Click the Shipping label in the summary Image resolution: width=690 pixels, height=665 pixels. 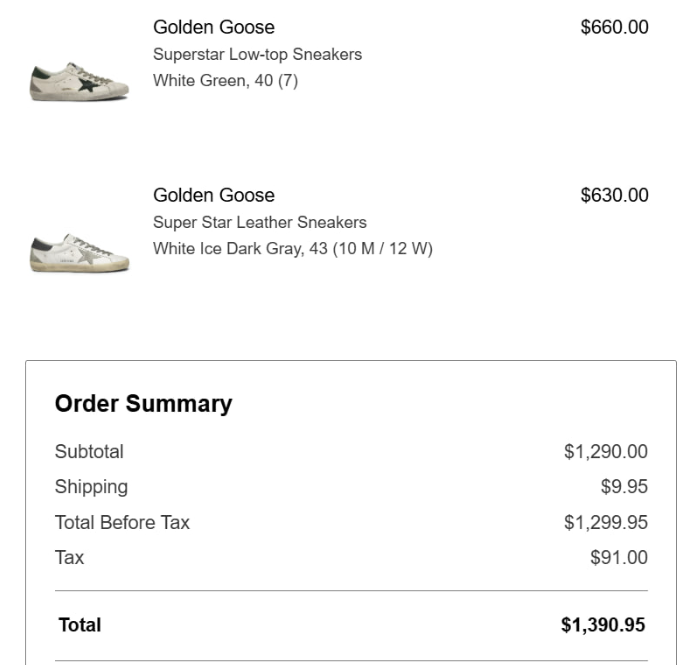tap(91, 487)
